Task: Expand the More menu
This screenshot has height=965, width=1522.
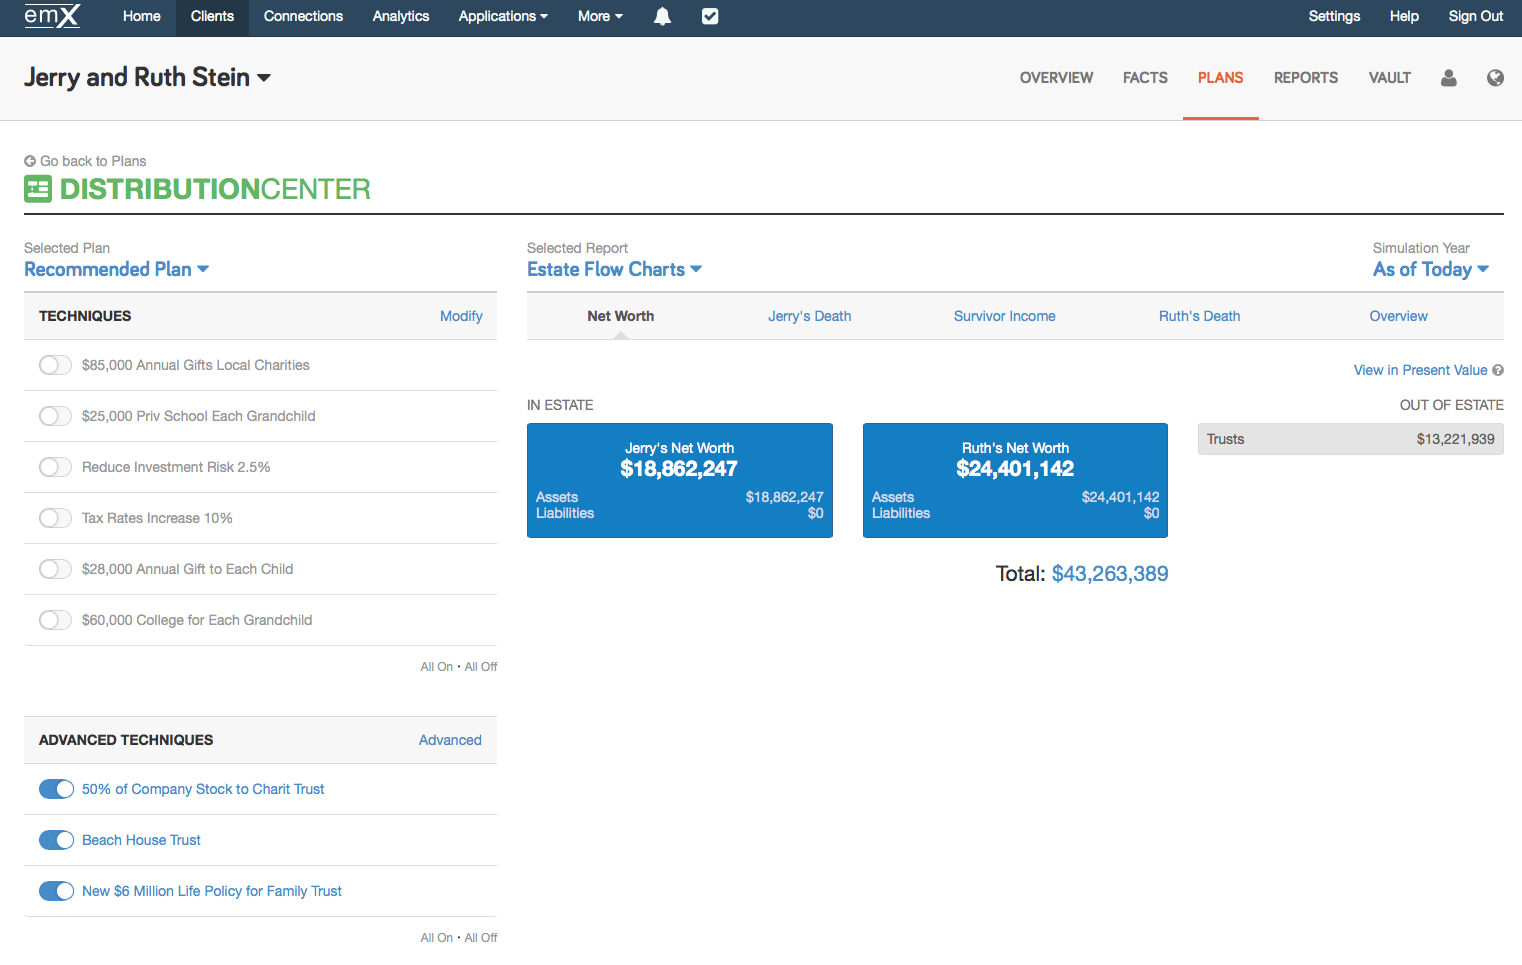Action: click(x=600, y=16)
